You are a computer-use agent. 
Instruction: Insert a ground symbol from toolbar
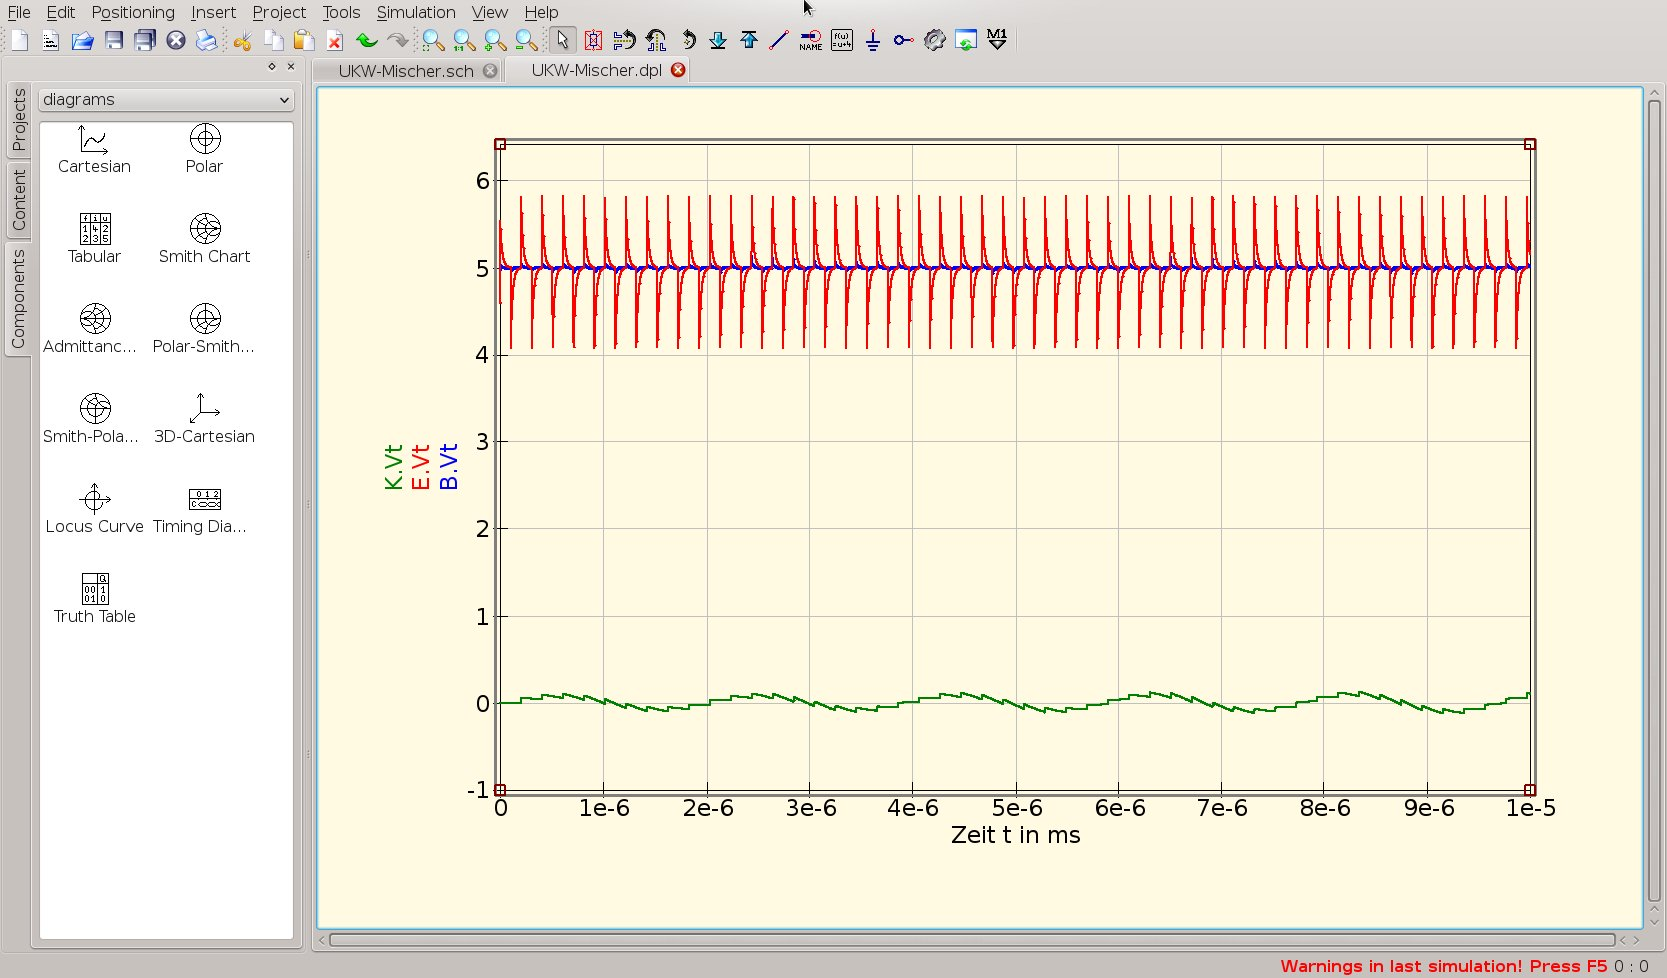click(x=872, y=40)
